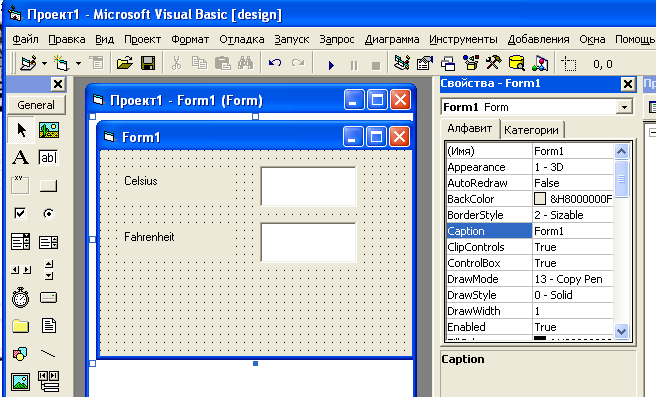Image resolution: width=656 pixels, height=397 pixels.
Task: Select the horizontal scrollbar tool
Action: [x=21, y=270]
